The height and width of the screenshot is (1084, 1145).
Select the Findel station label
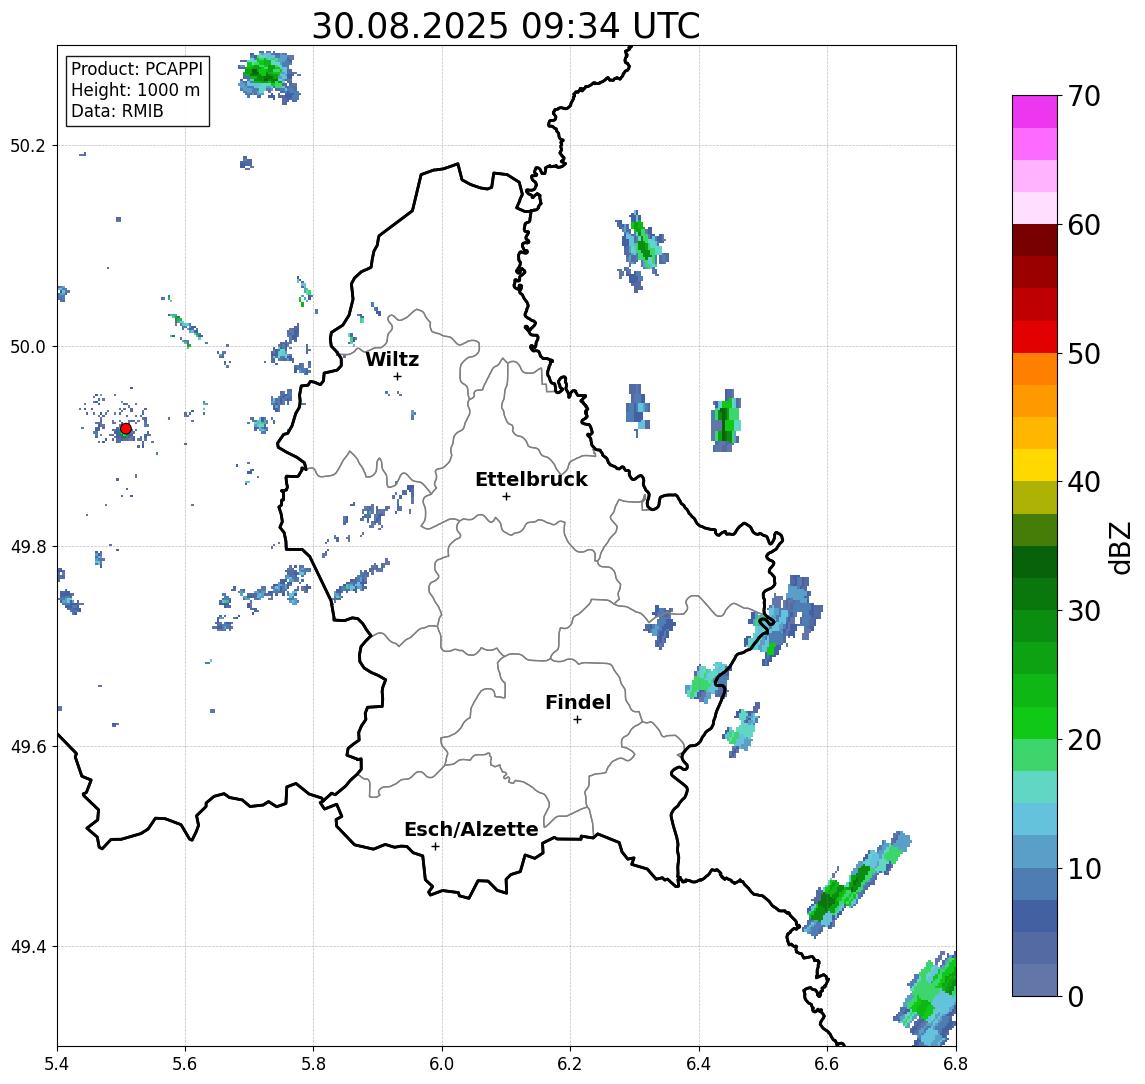click(578, 702)
